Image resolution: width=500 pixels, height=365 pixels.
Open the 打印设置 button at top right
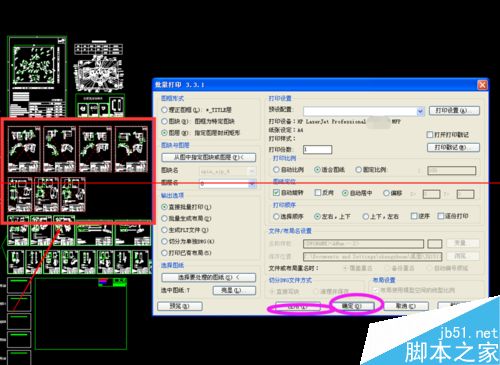coord(454,110)
